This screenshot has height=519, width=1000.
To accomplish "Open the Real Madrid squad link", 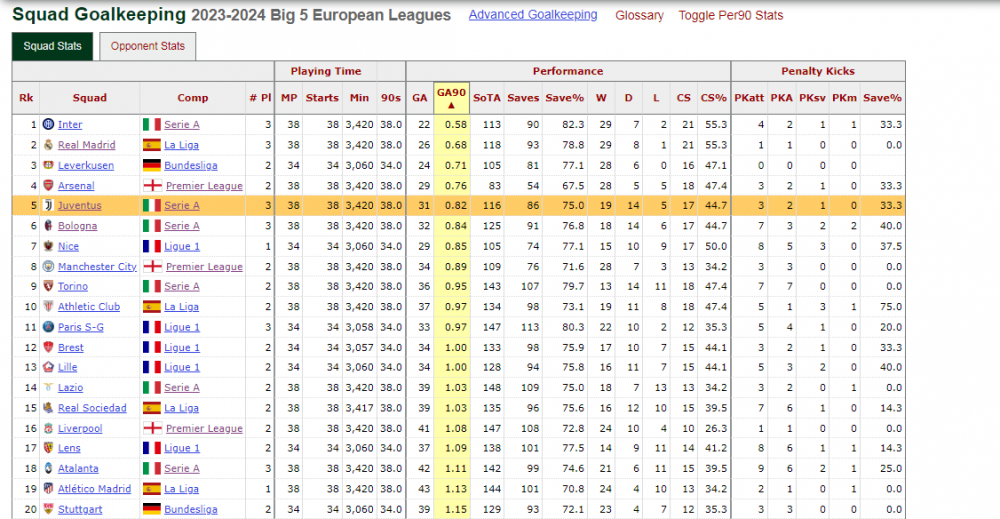I will point(87,145).
